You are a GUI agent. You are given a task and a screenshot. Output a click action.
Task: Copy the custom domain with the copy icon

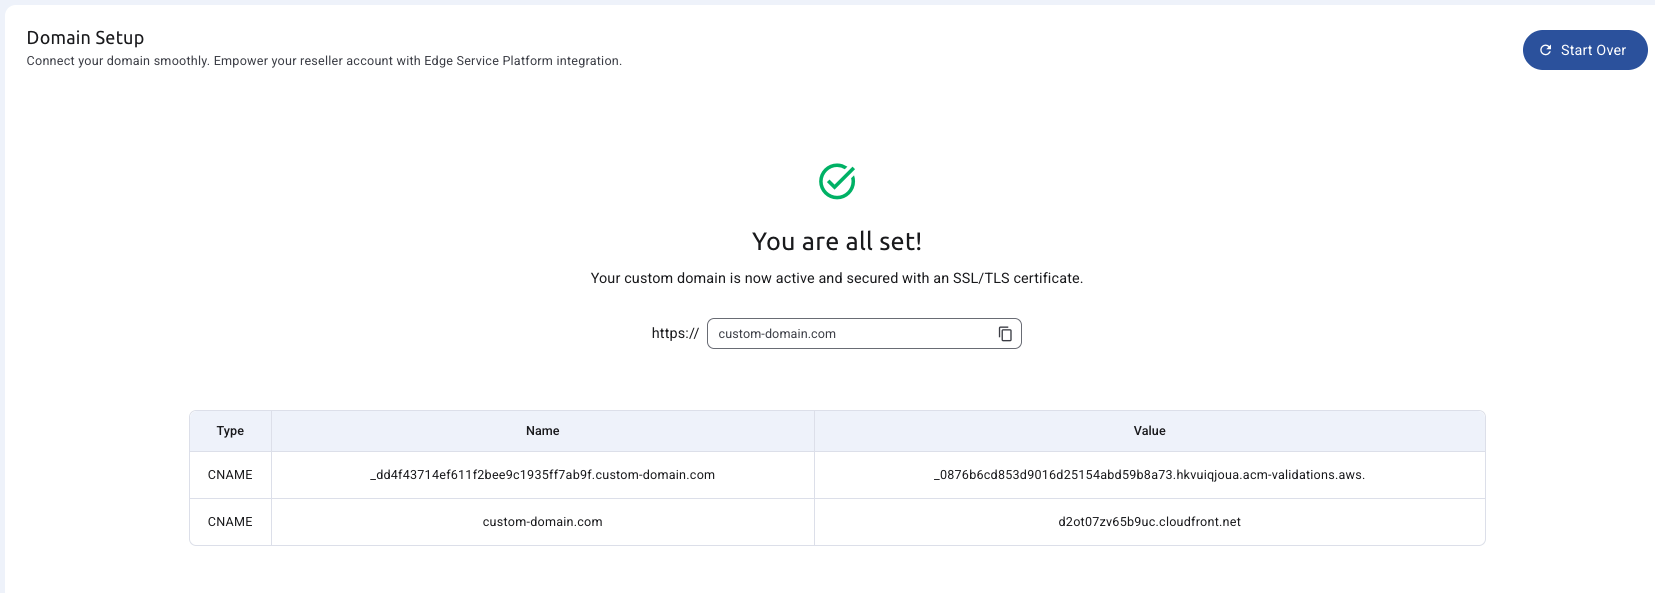1005,334
